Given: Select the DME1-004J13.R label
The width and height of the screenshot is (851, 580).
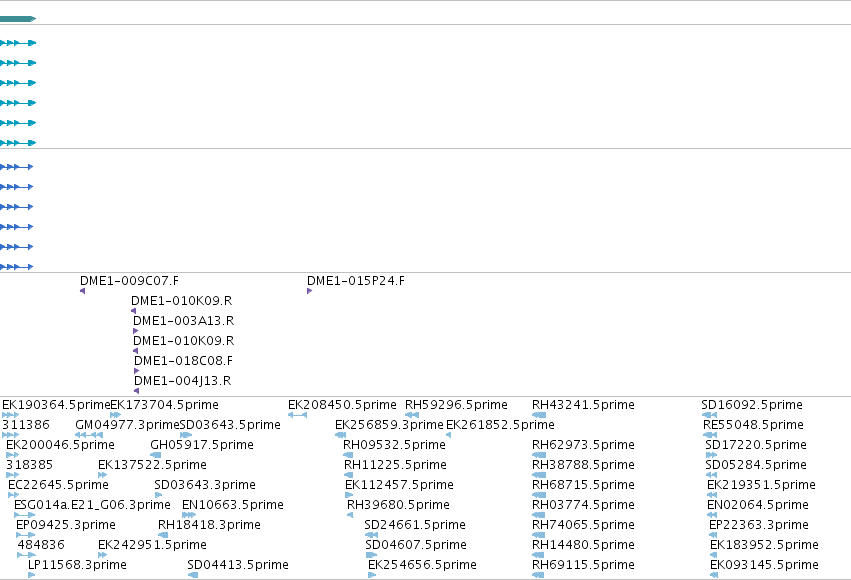Looking at the screenshot, I should pyautogui.click(x=182, y=381).
